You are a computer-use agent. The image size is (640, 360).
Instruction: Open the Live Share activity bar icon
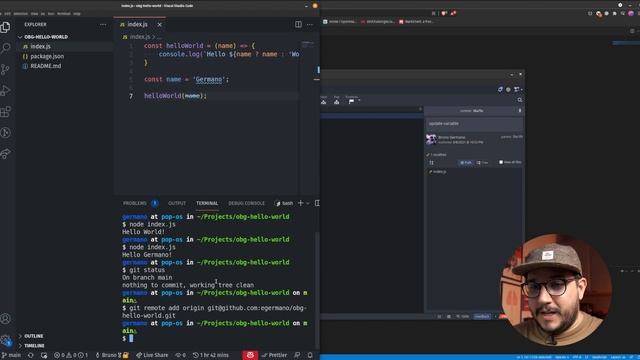(6, 153)
